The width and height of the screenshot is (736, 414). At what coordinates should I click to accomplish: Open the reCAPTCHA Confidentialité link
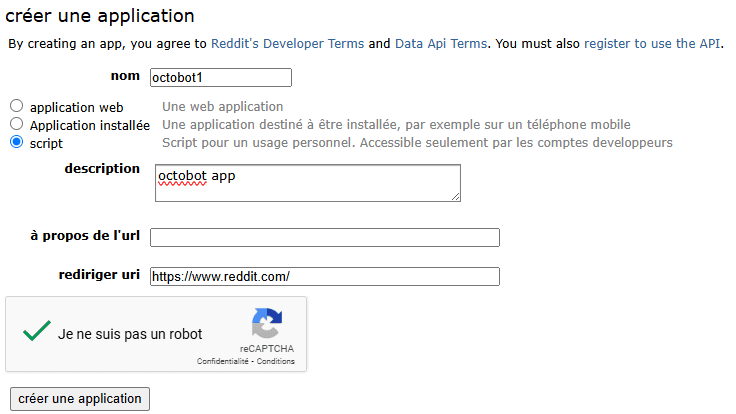(222, 361)
